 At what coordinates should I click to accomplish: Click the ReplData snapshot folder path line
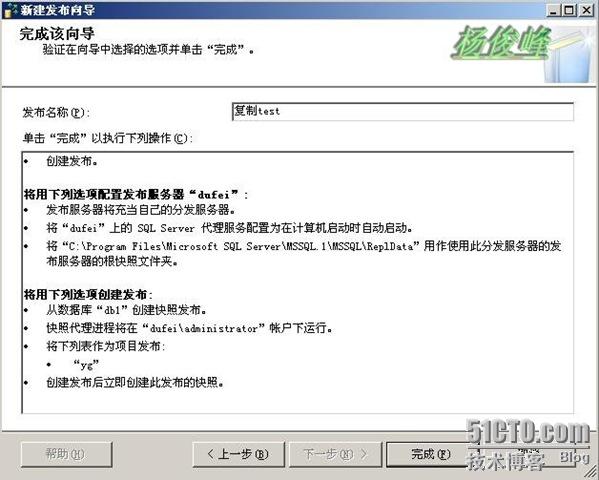pyautogui.click(x=303, y=254)
